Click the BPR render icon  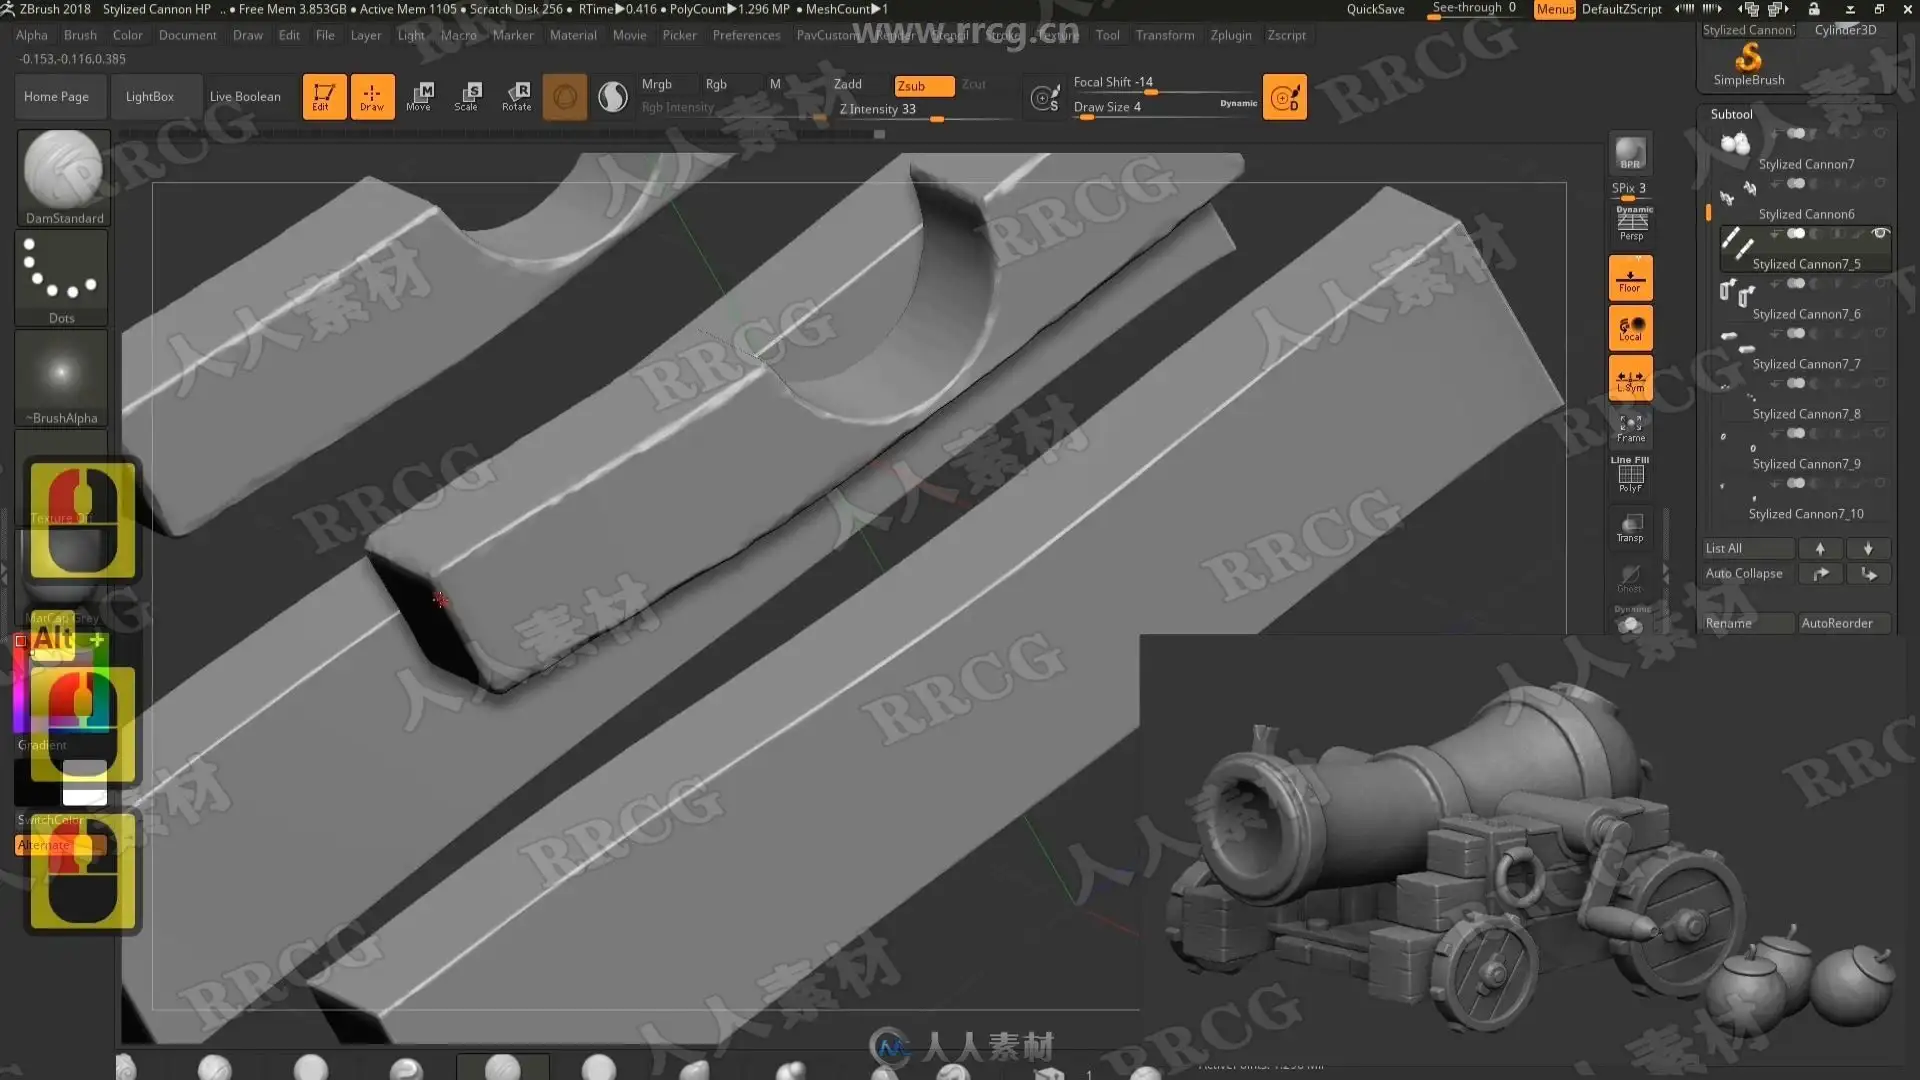(x=1630, y=153)
